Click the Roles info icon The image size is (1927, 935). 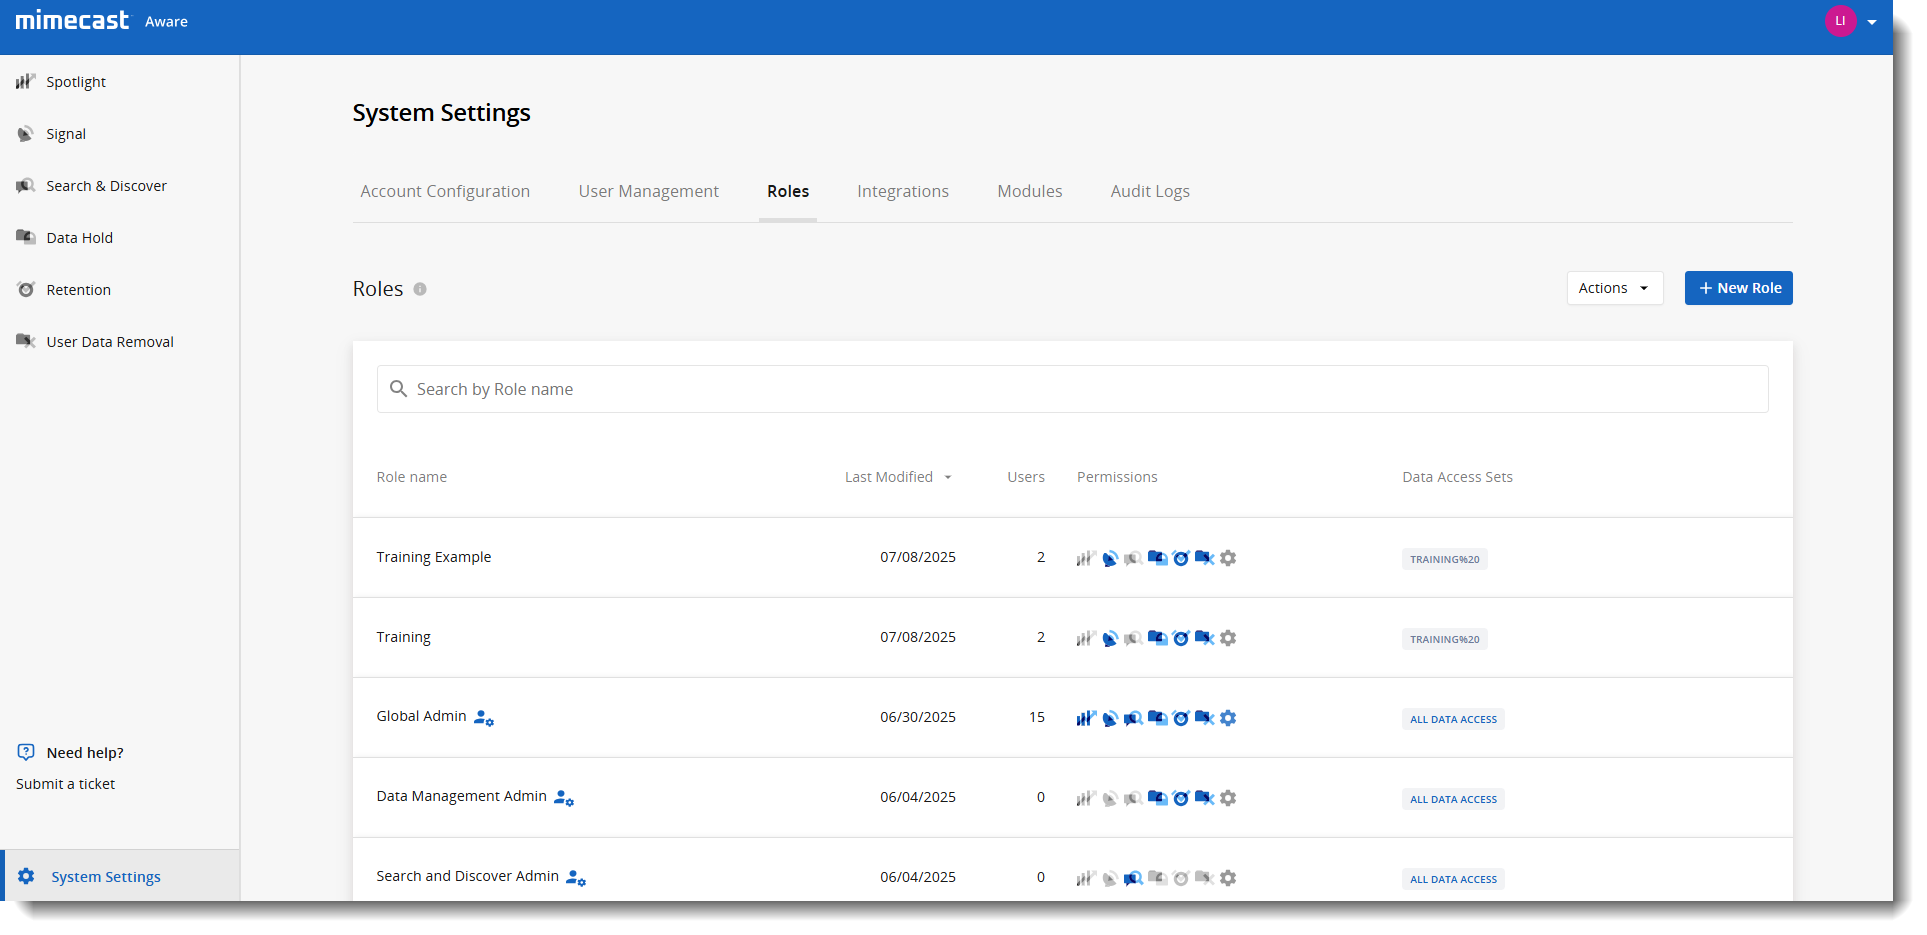(420, 289)
